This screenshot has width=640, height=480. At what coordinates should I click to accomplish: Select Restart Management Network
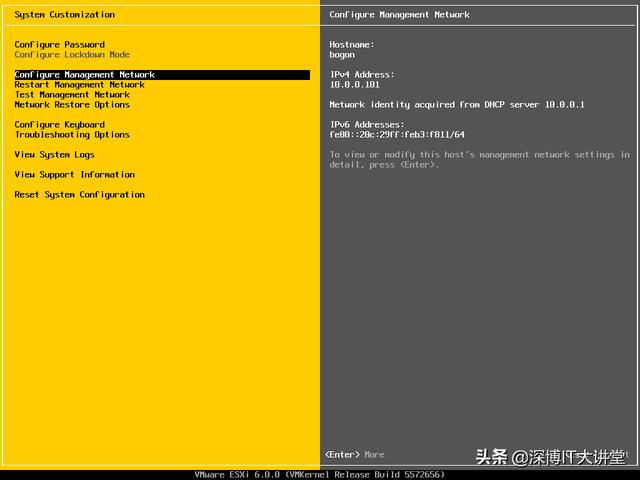click(79, 84)
